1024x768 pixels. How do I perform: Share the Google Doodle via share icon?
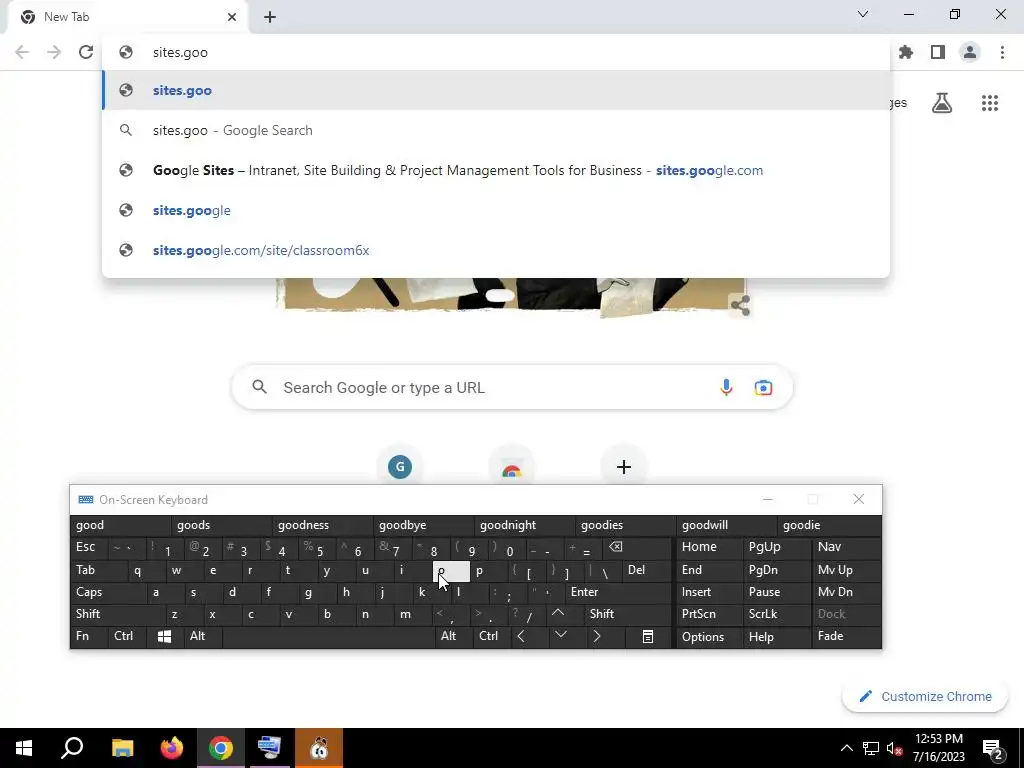pyautogui.click(x=740, y=305)
